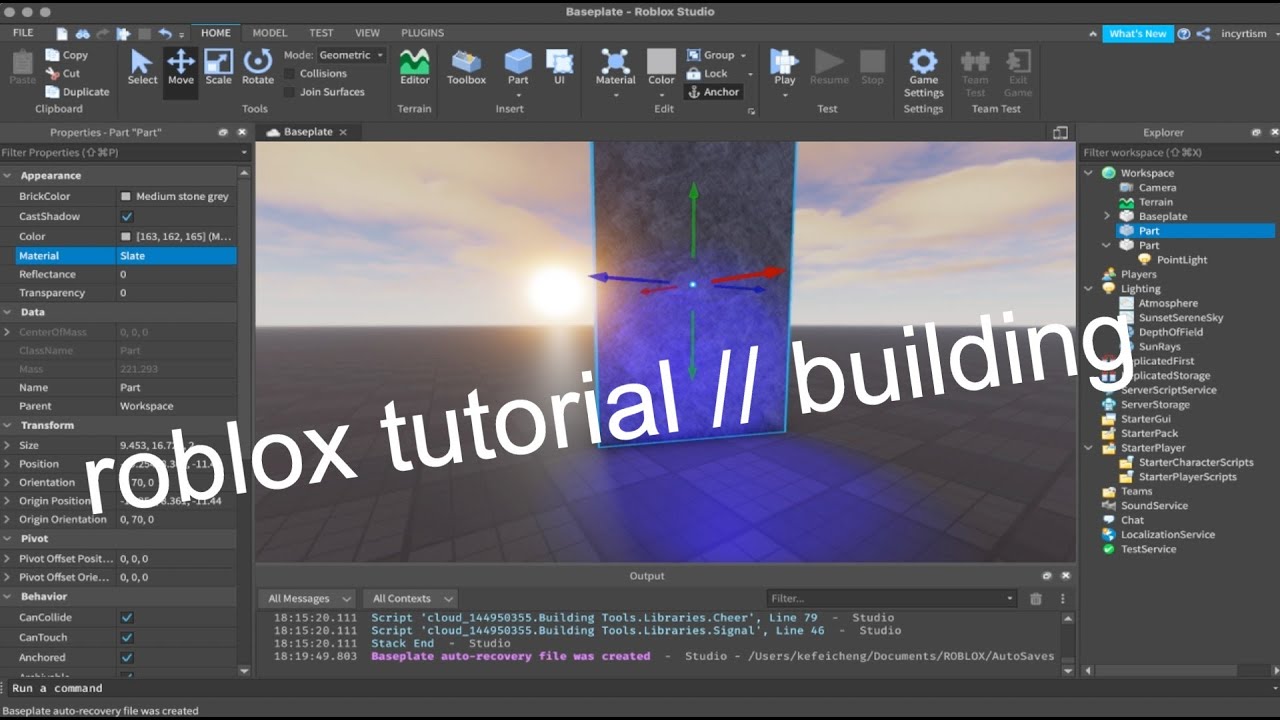
Task: Open the PLUGINS ribbon tab
Action: [x=423, y=33]
